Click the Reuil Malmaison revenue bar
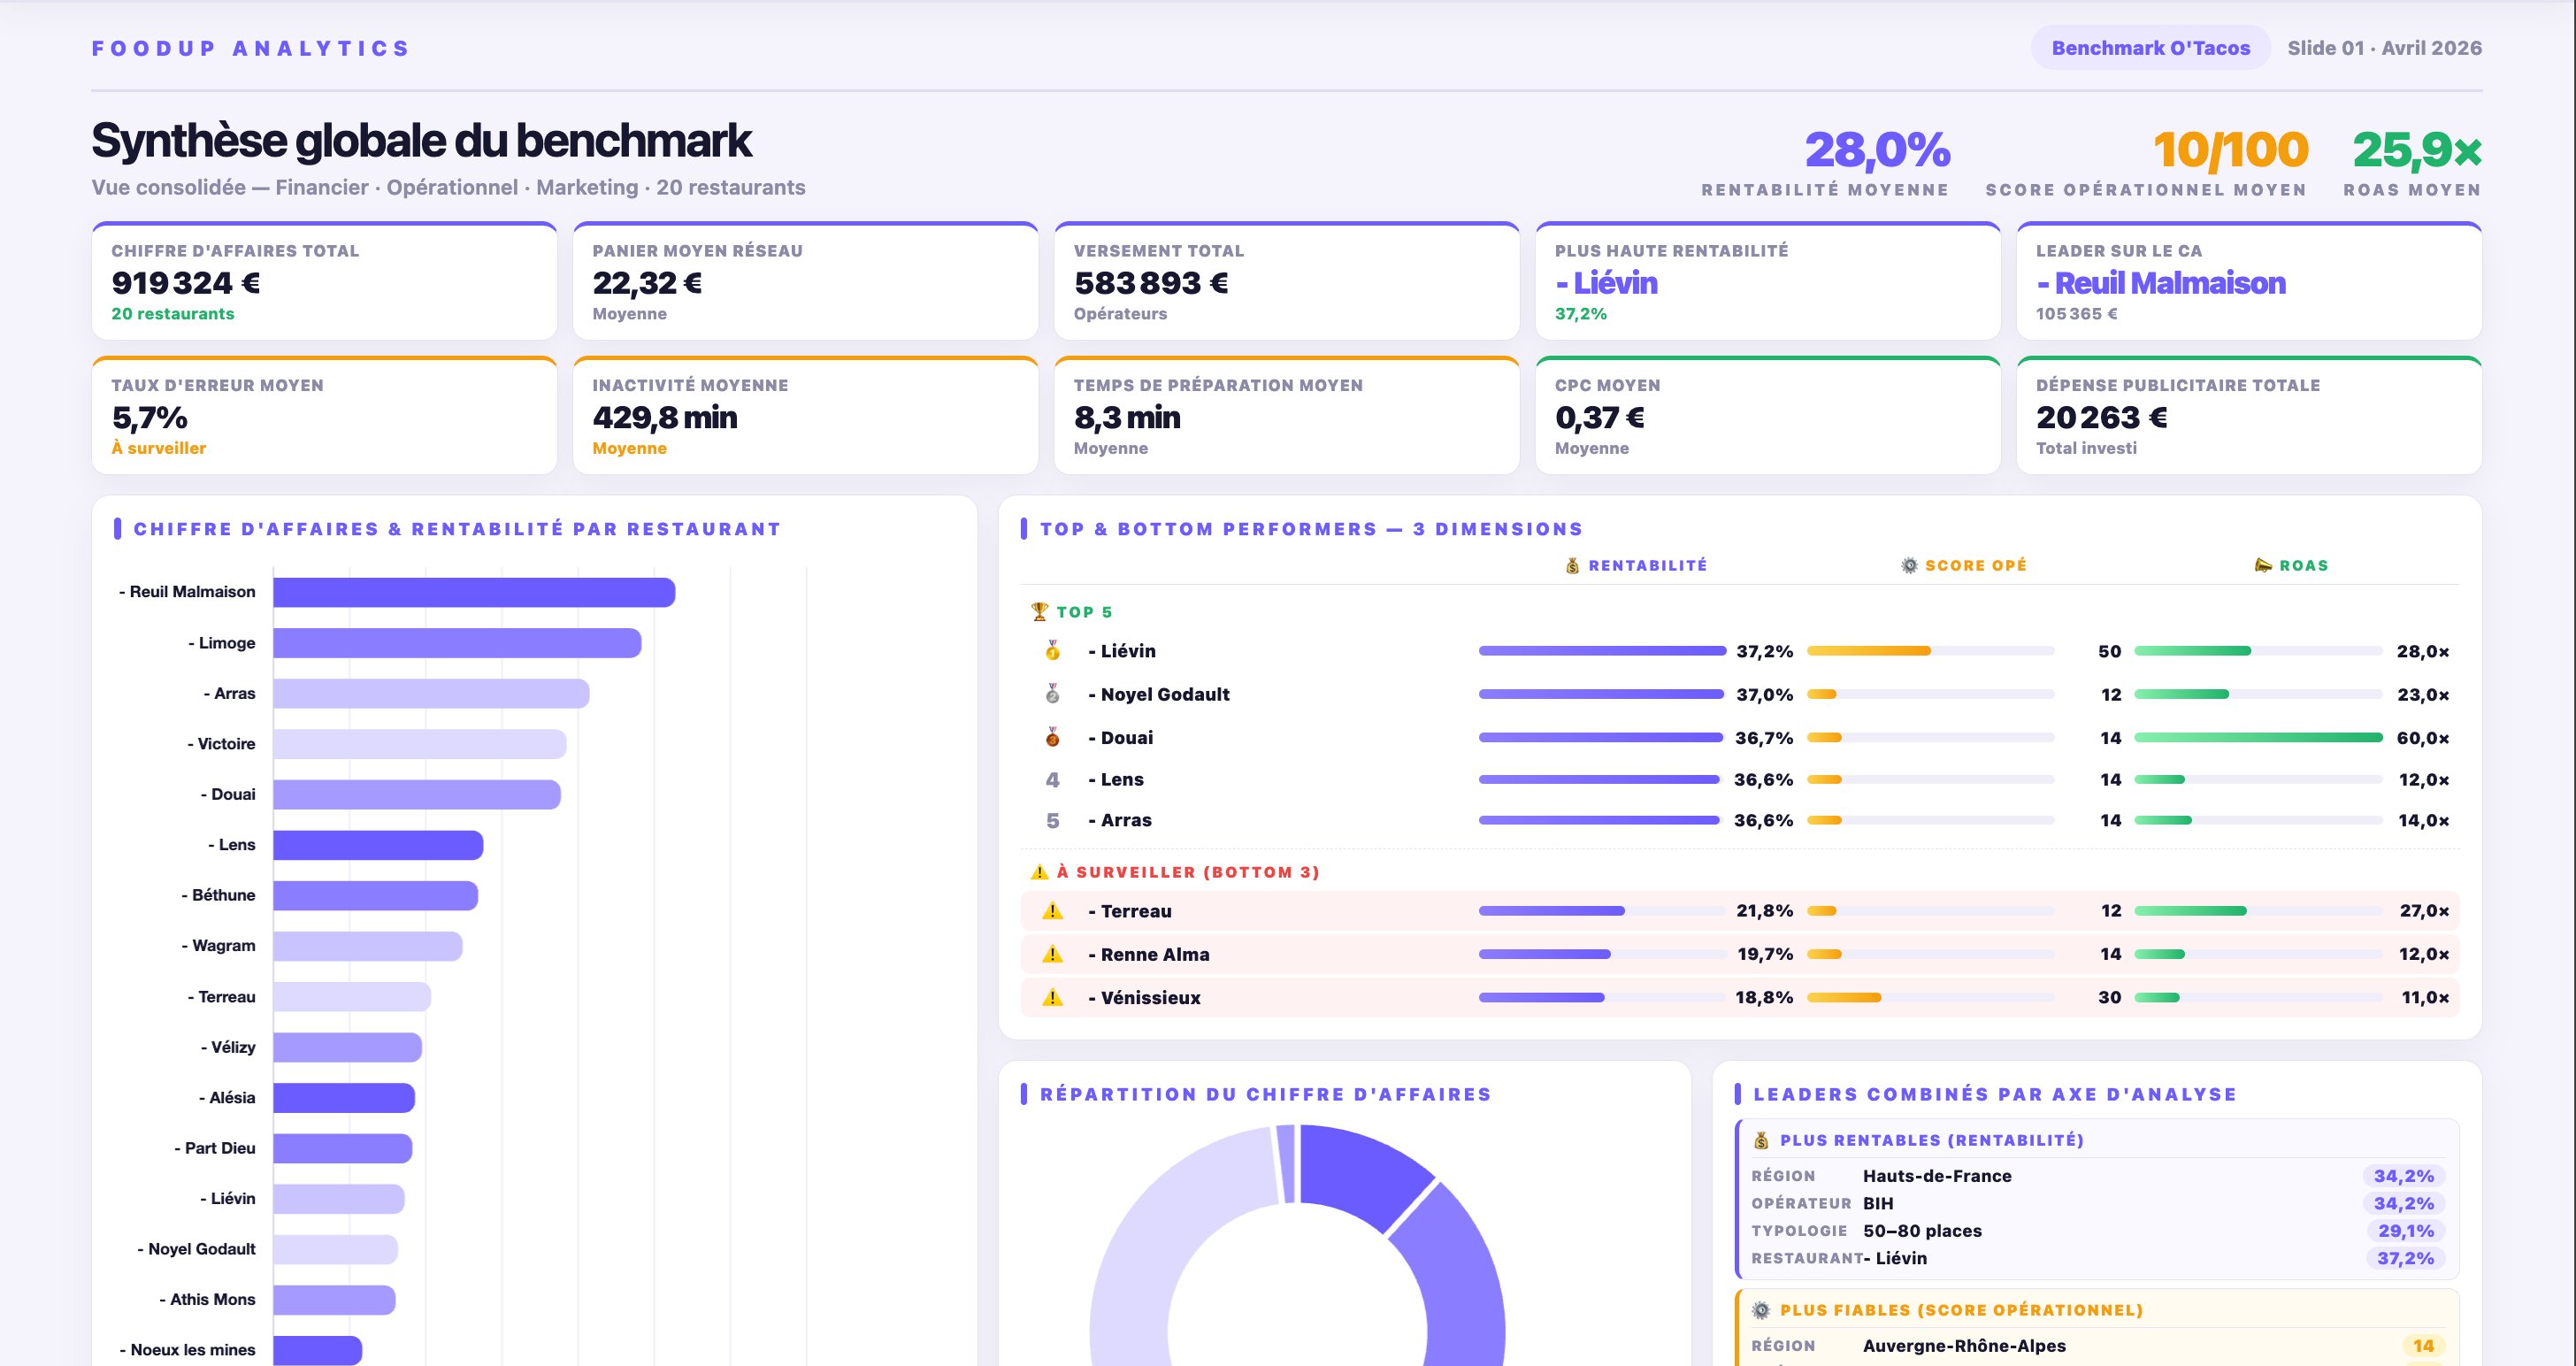2576x1366 pixels. coord(474,592)
